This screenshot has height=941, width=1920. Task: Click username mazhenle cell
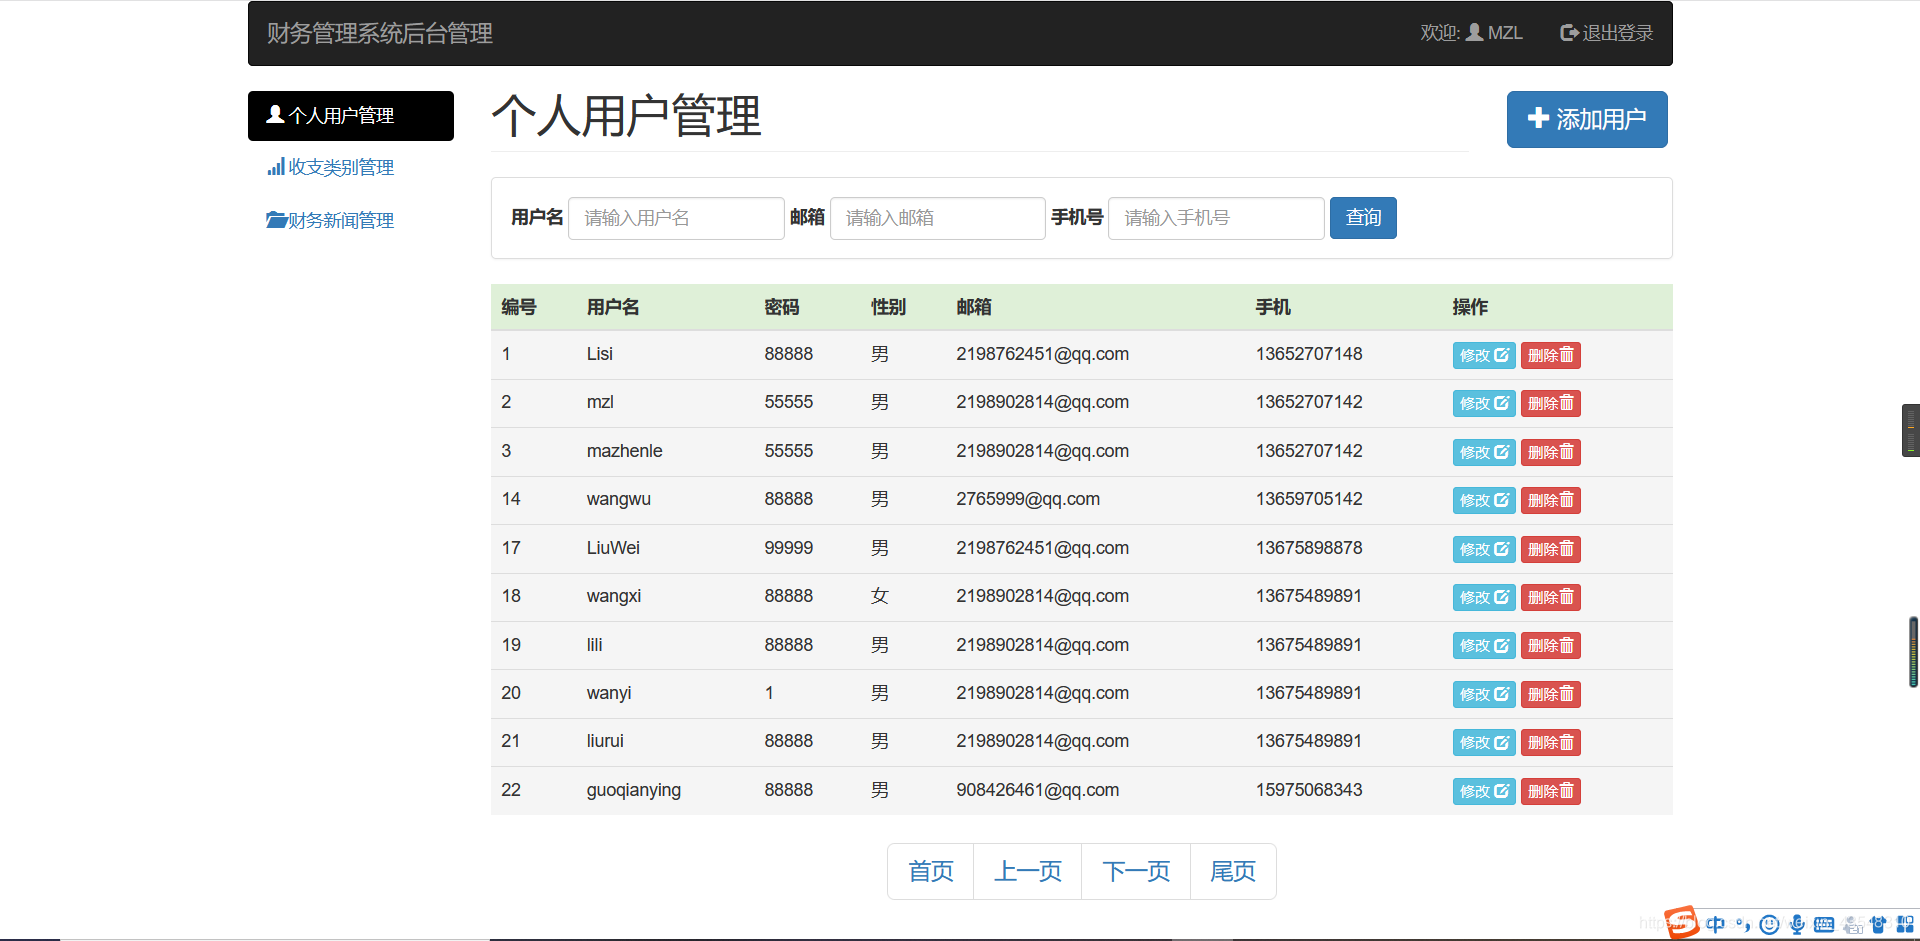[x=624, y=451]
